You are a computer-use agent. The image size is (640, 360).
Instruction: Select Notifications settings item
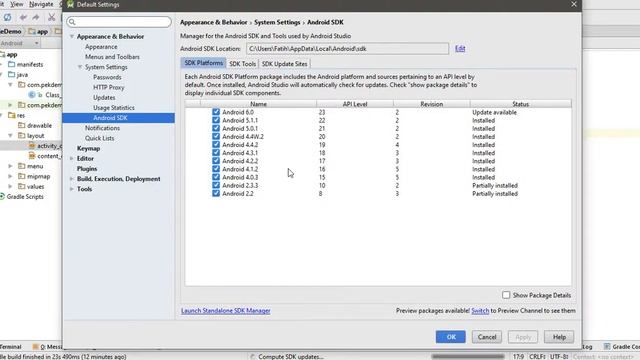(x=102, y=128)
